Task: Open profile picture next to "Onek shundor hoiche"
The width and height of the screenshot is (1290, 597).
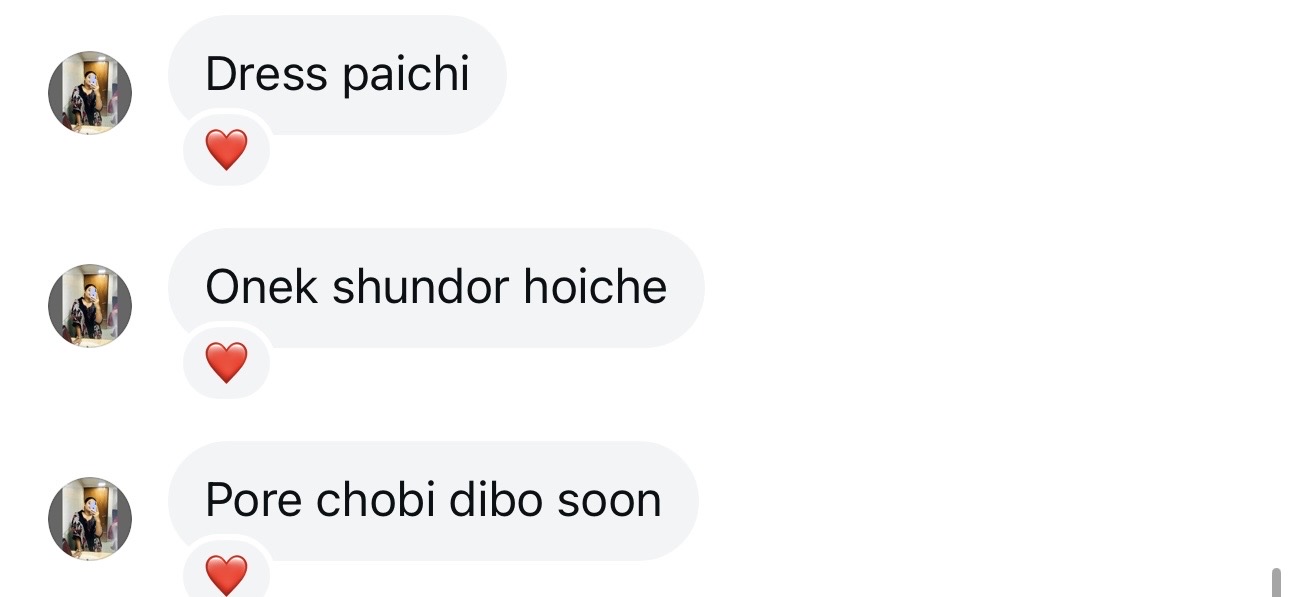Action: click(x=90, y=306)
